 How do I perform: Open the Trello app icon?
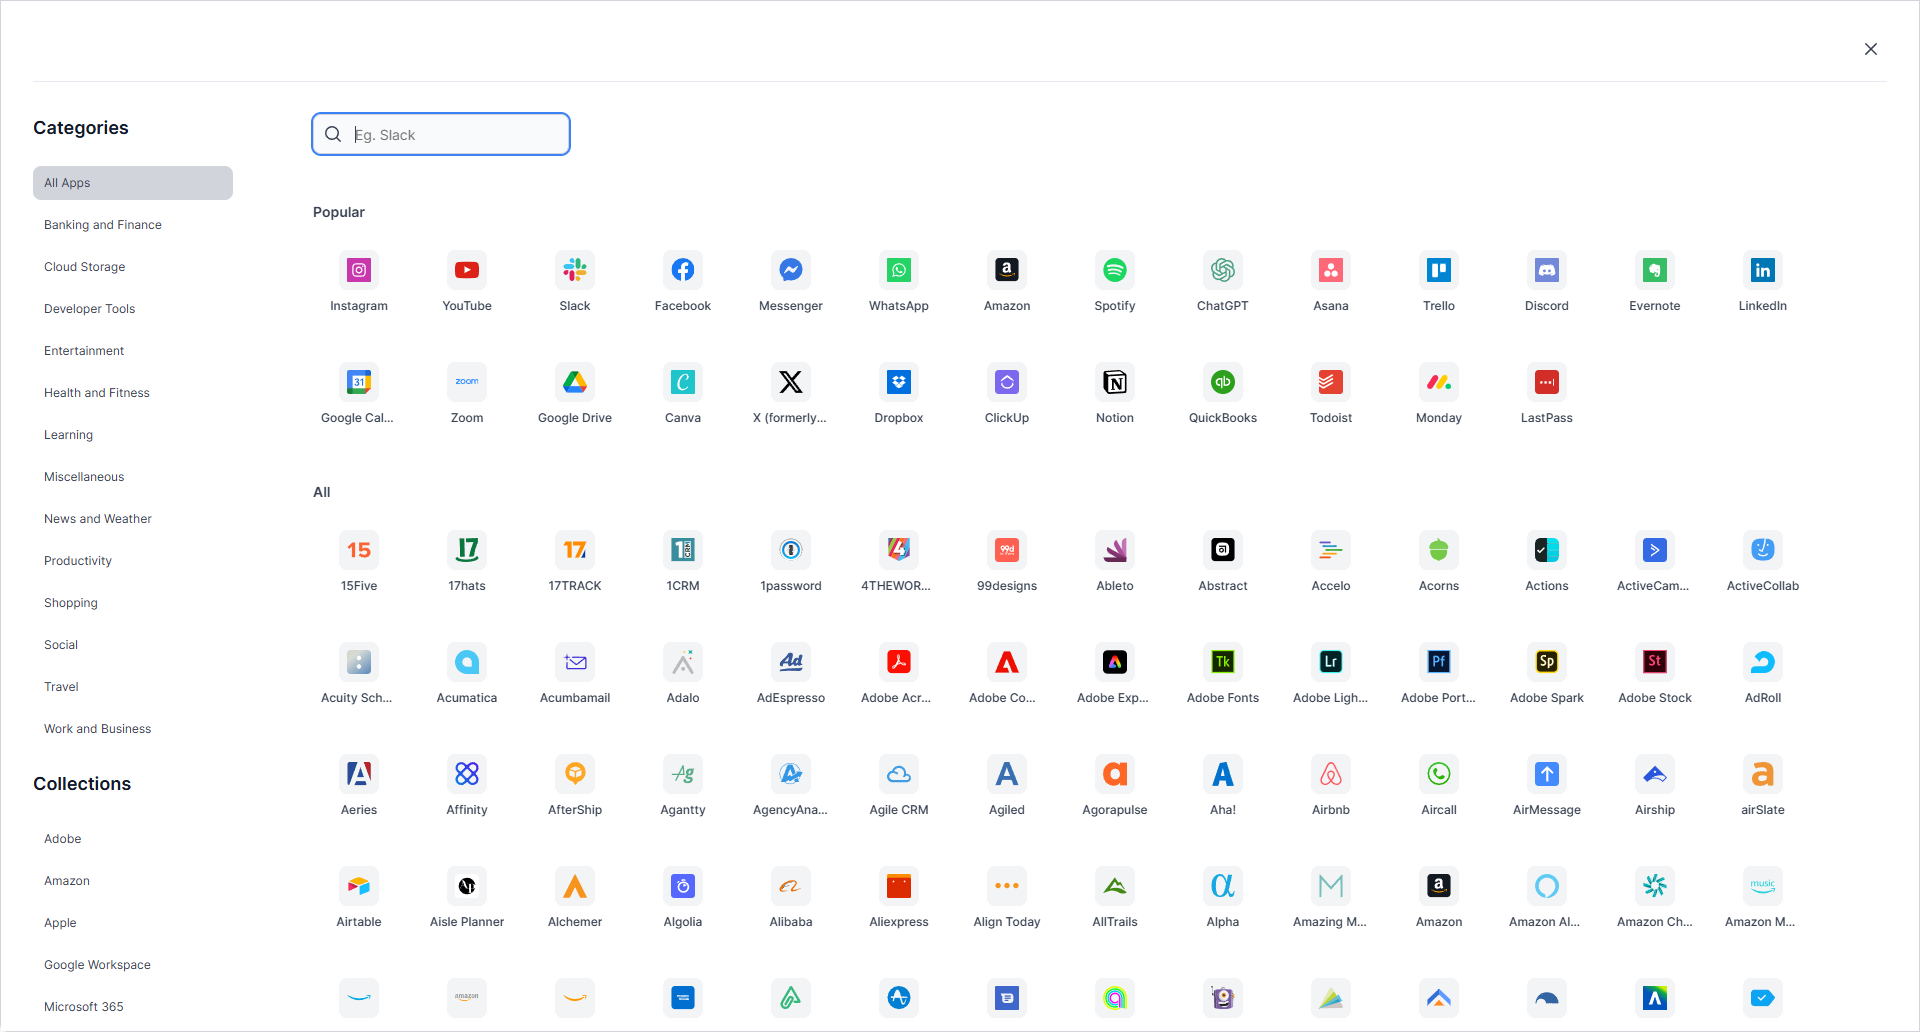tap(1439, 270)
